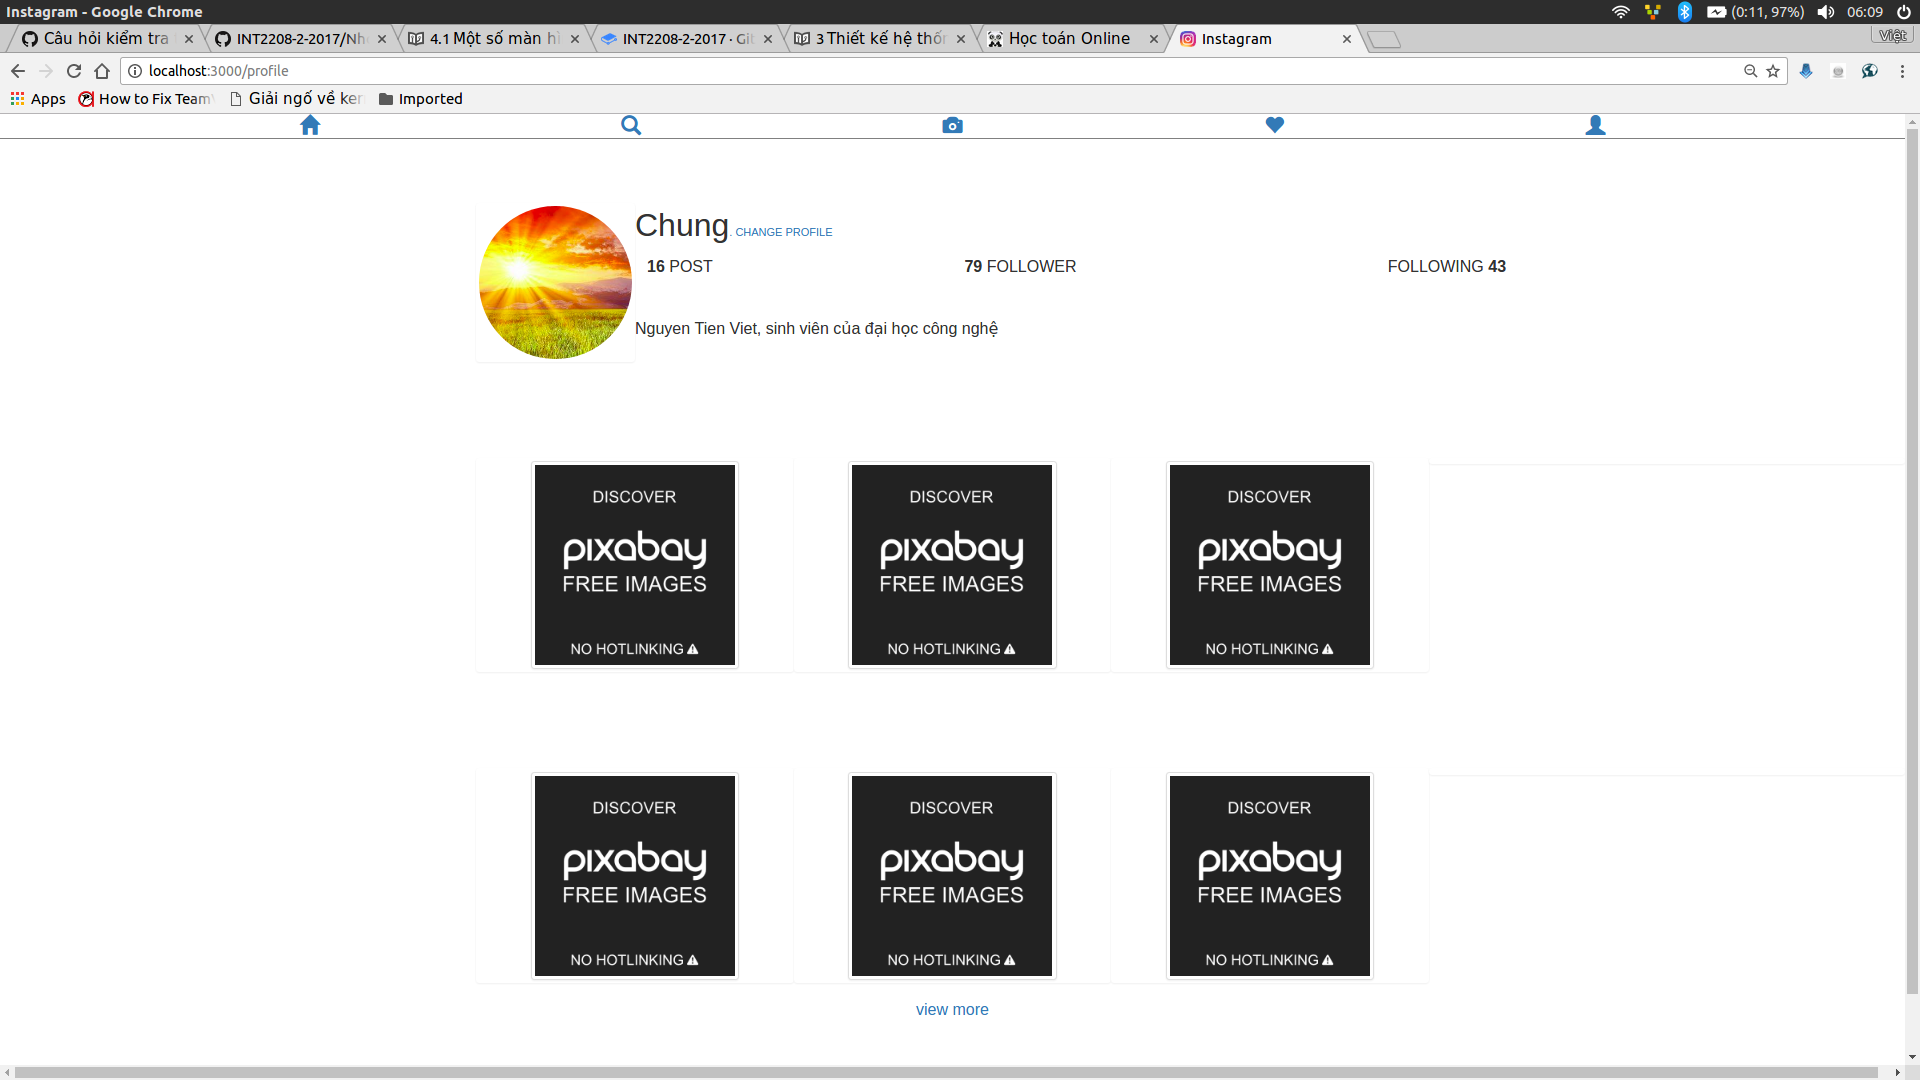
Task: Close the Học toán Online tab
Action: [1154, 39]
